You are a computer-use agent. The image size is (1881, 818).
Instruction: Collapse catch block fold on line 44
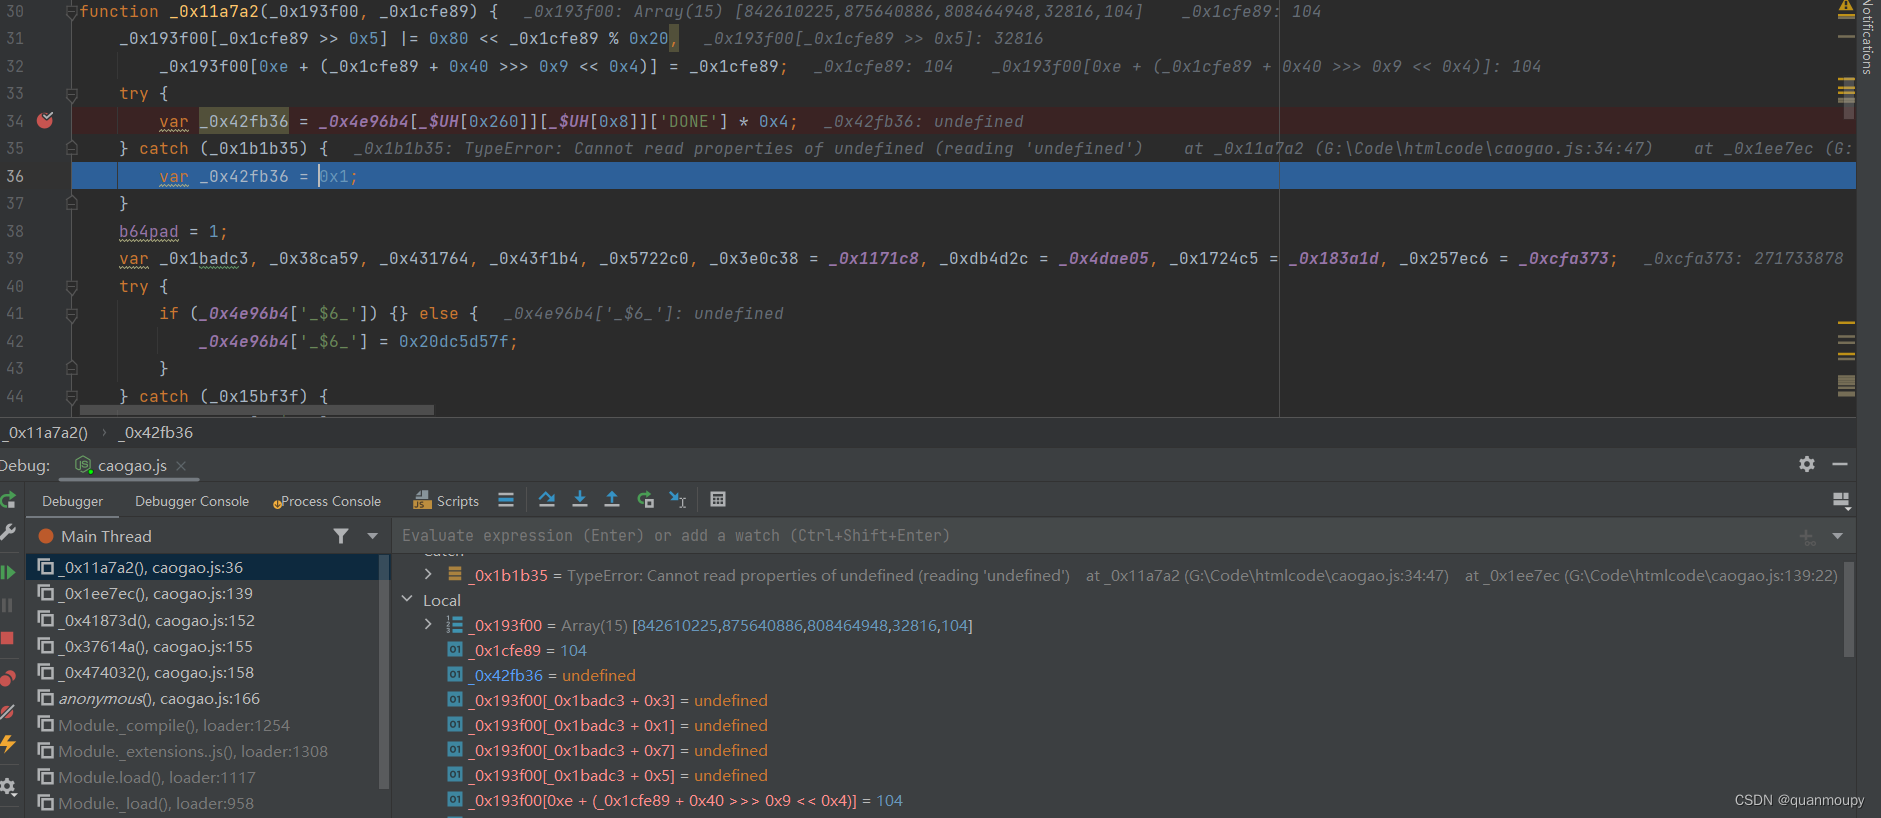[72, 397]
